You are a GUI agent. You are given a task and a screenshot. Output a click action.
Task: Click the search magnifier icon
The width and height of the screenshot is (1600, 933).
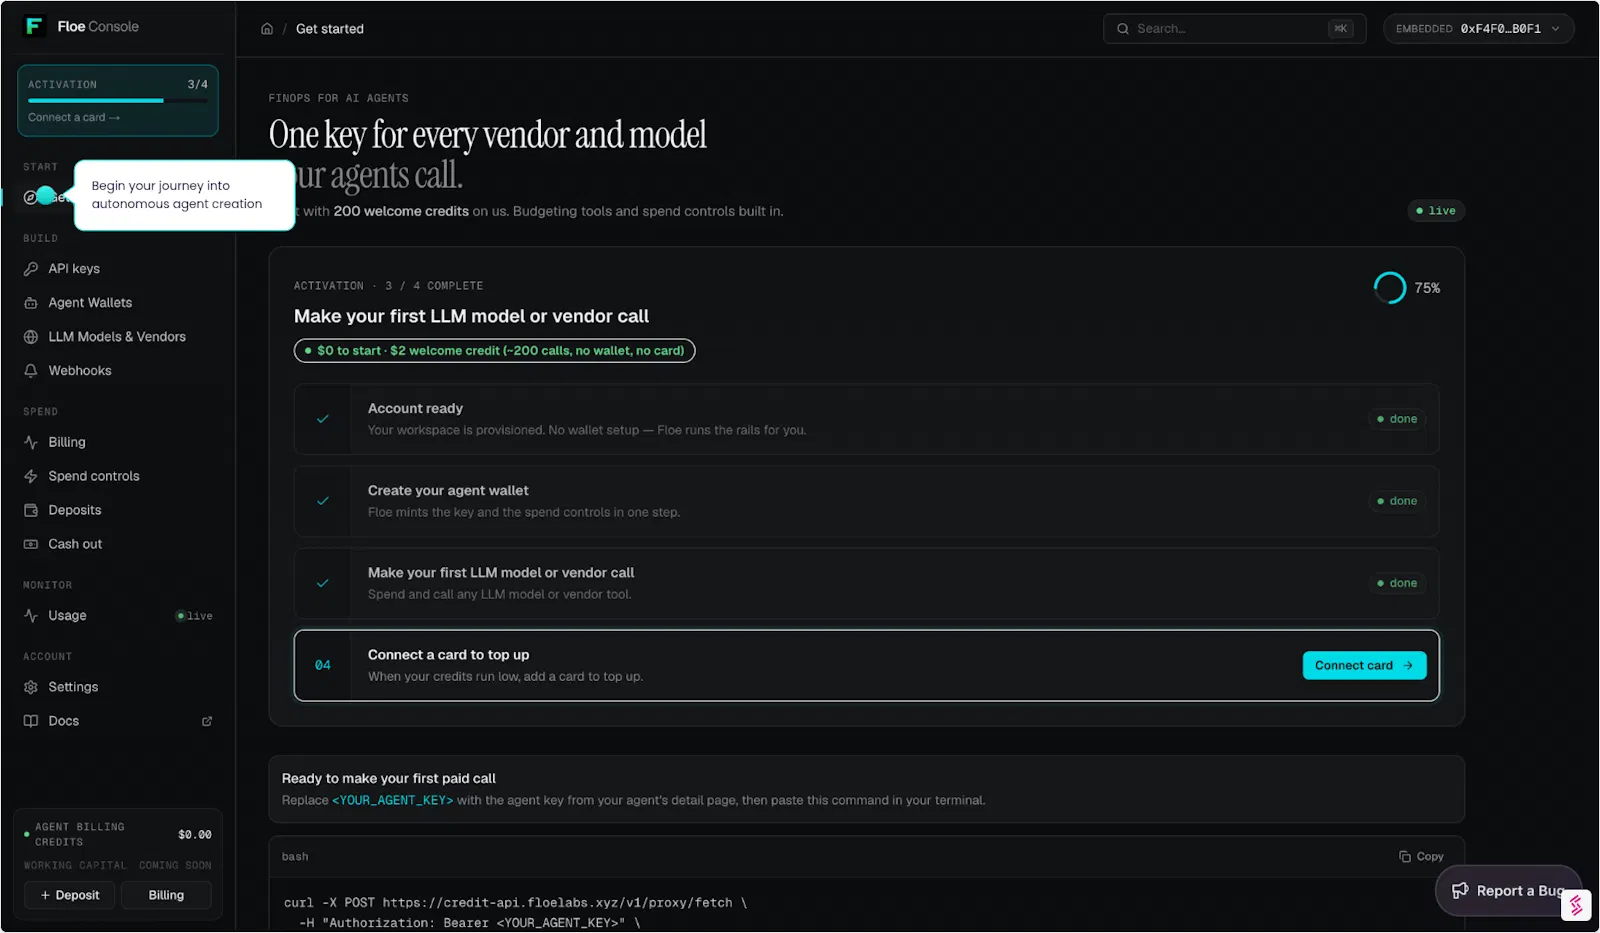coord(1123,29)
